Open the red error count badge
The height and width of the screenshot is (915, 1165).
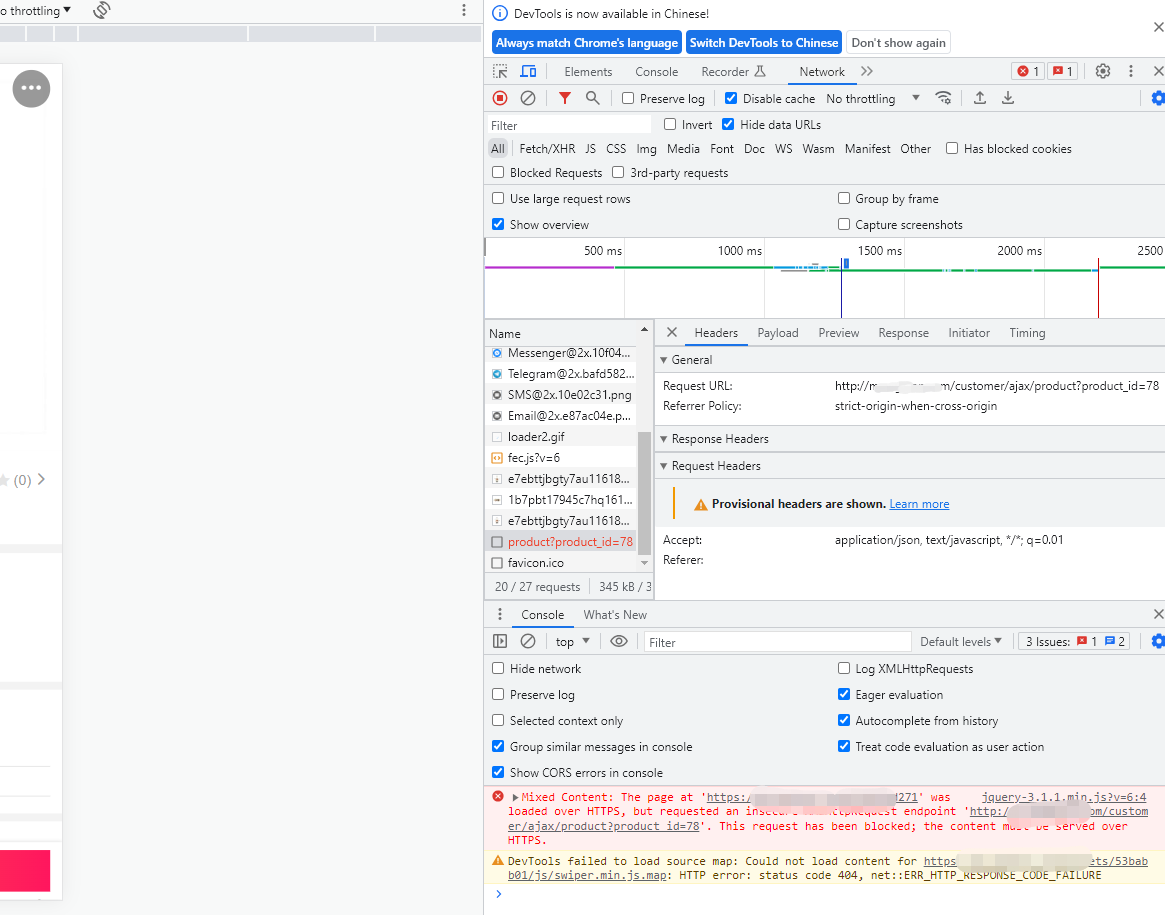click(x=1028, y=71)
